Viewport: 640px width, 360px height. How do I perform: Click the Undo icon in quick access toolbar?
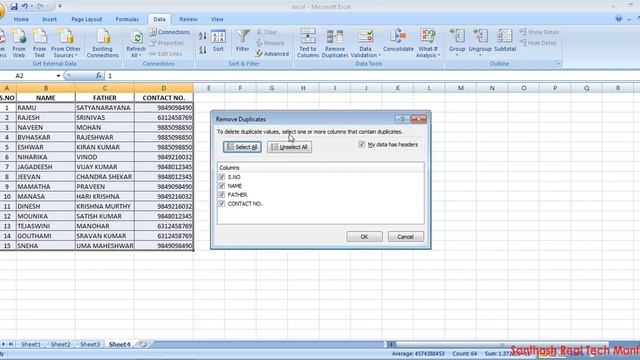[x=25, y=7]
